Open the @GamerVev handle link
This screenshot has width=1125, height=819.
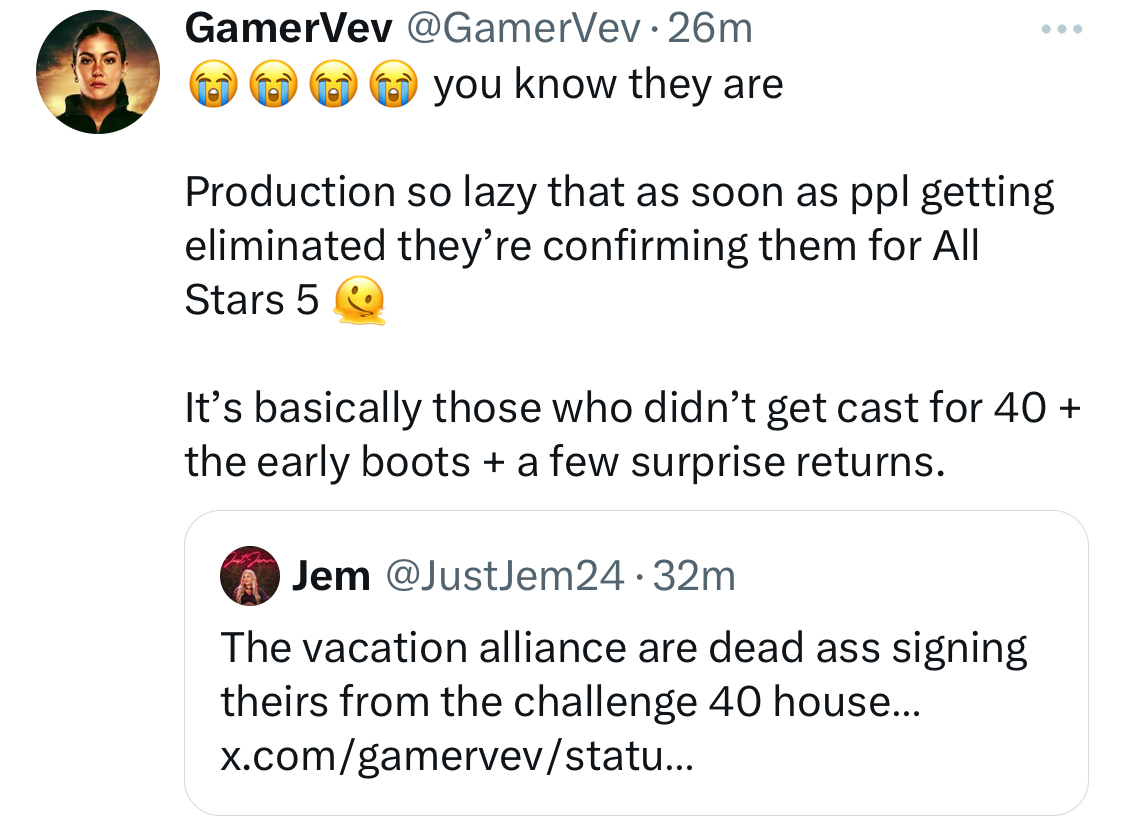[x=524, y=29]
